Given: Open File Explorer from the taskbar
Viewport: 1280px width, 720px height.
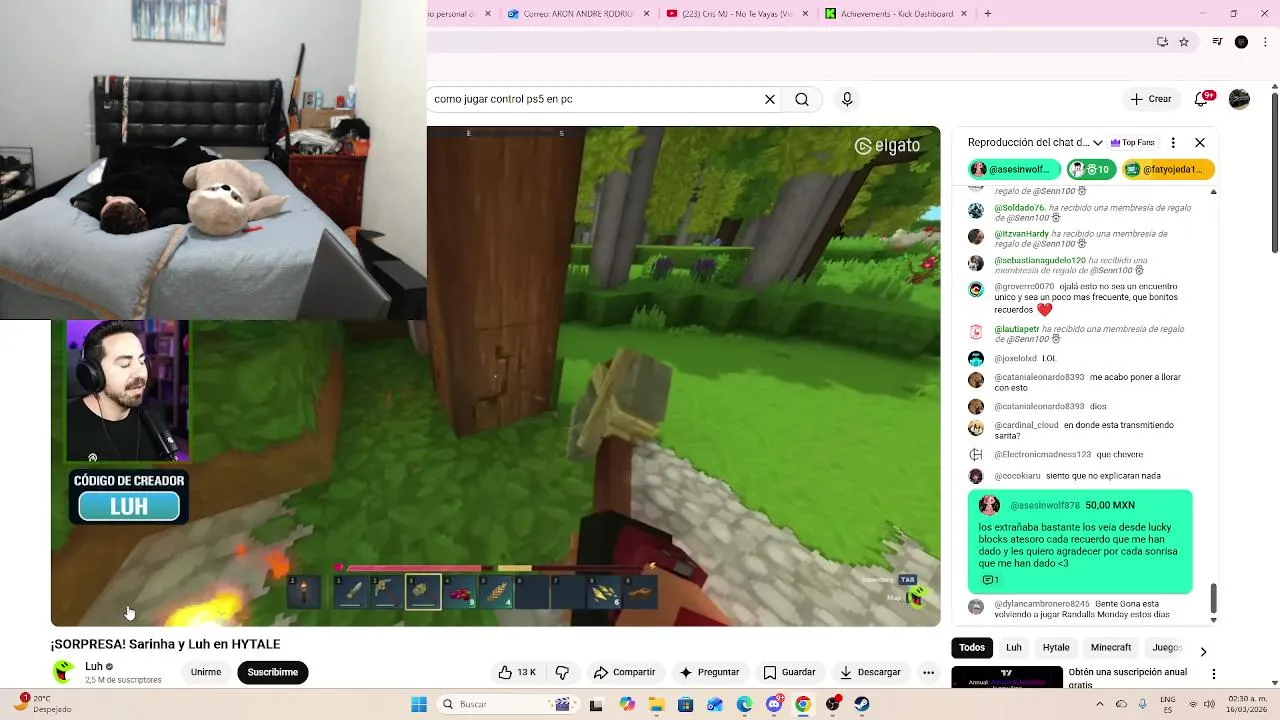Looking at the screenshot, I should (656, 704).
